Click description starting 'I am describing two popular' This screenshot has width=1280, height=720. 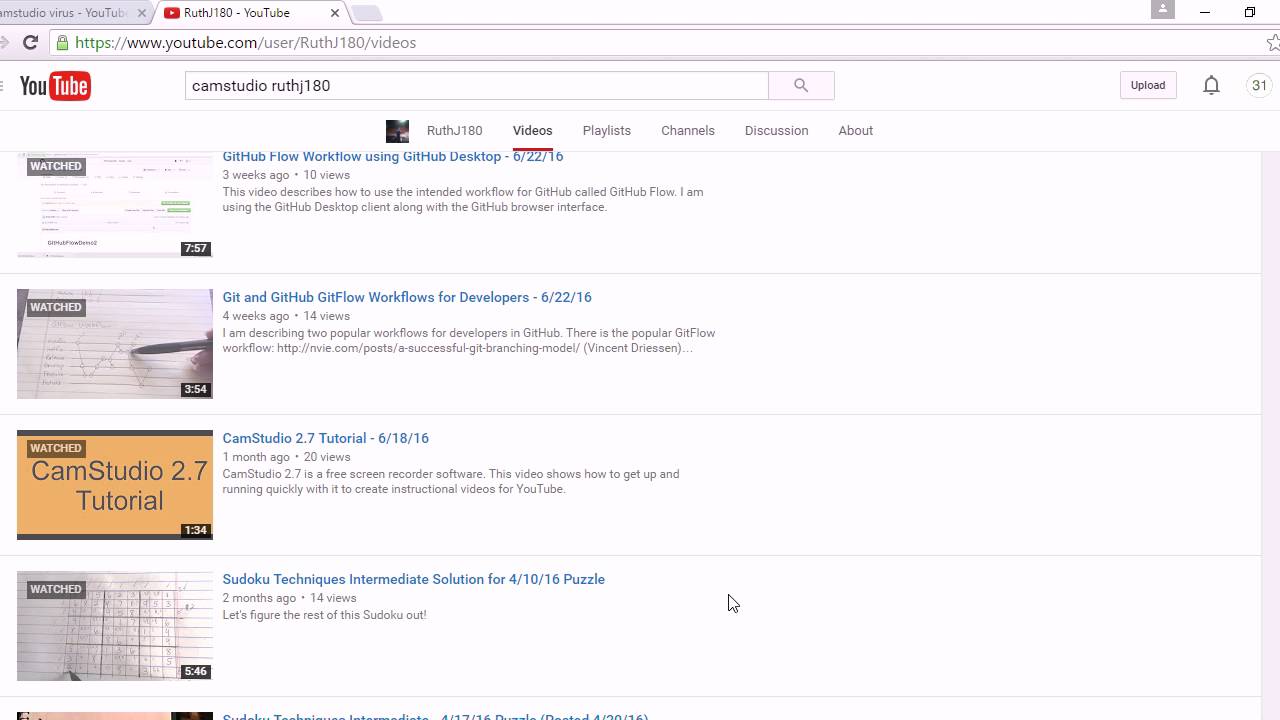[469, 341]
